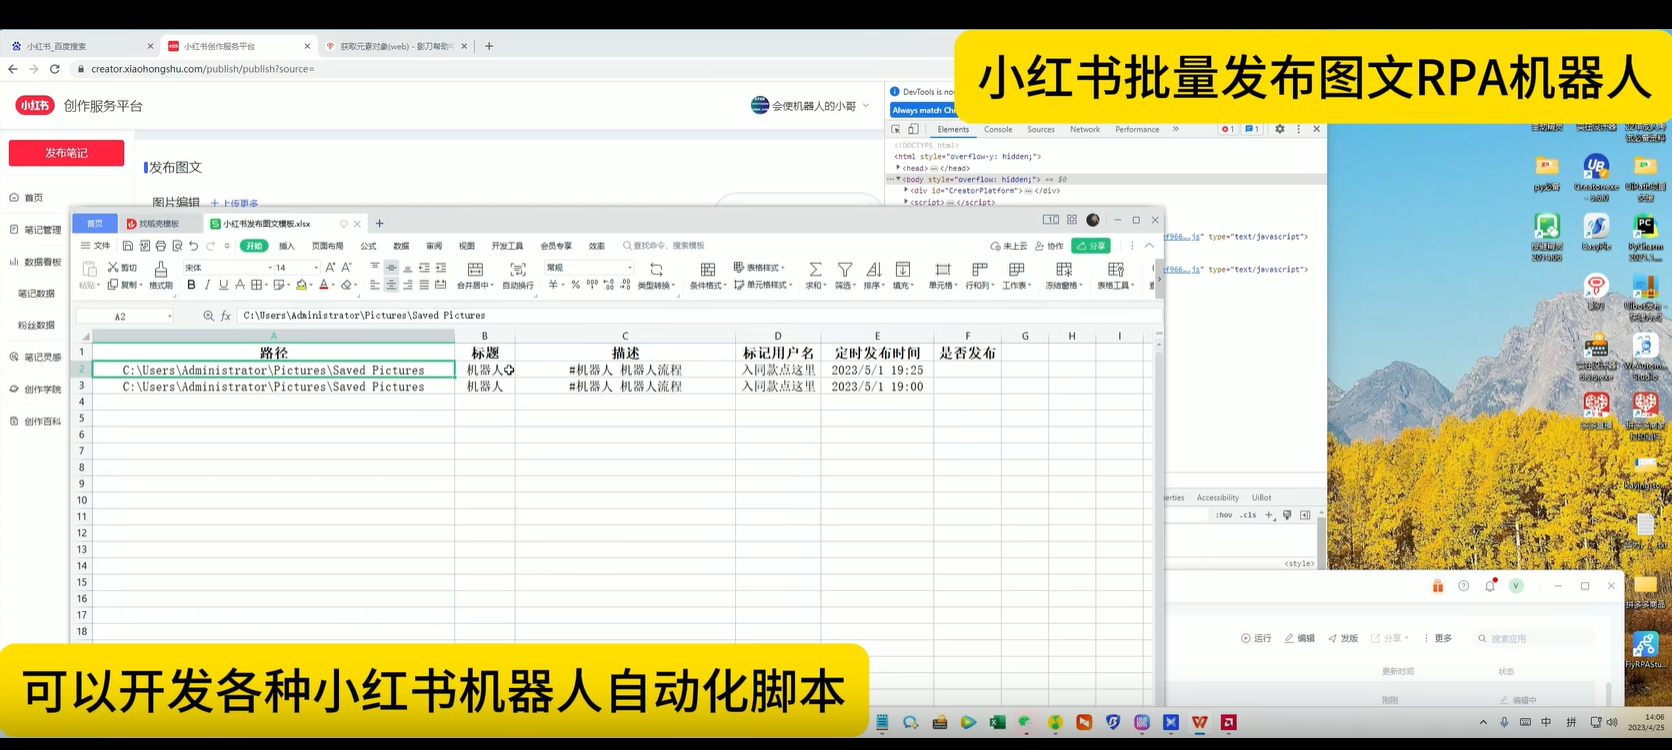1672x750 pixels.
Task: Expand the <head> node in Elements tree
Action: [898, 168]
